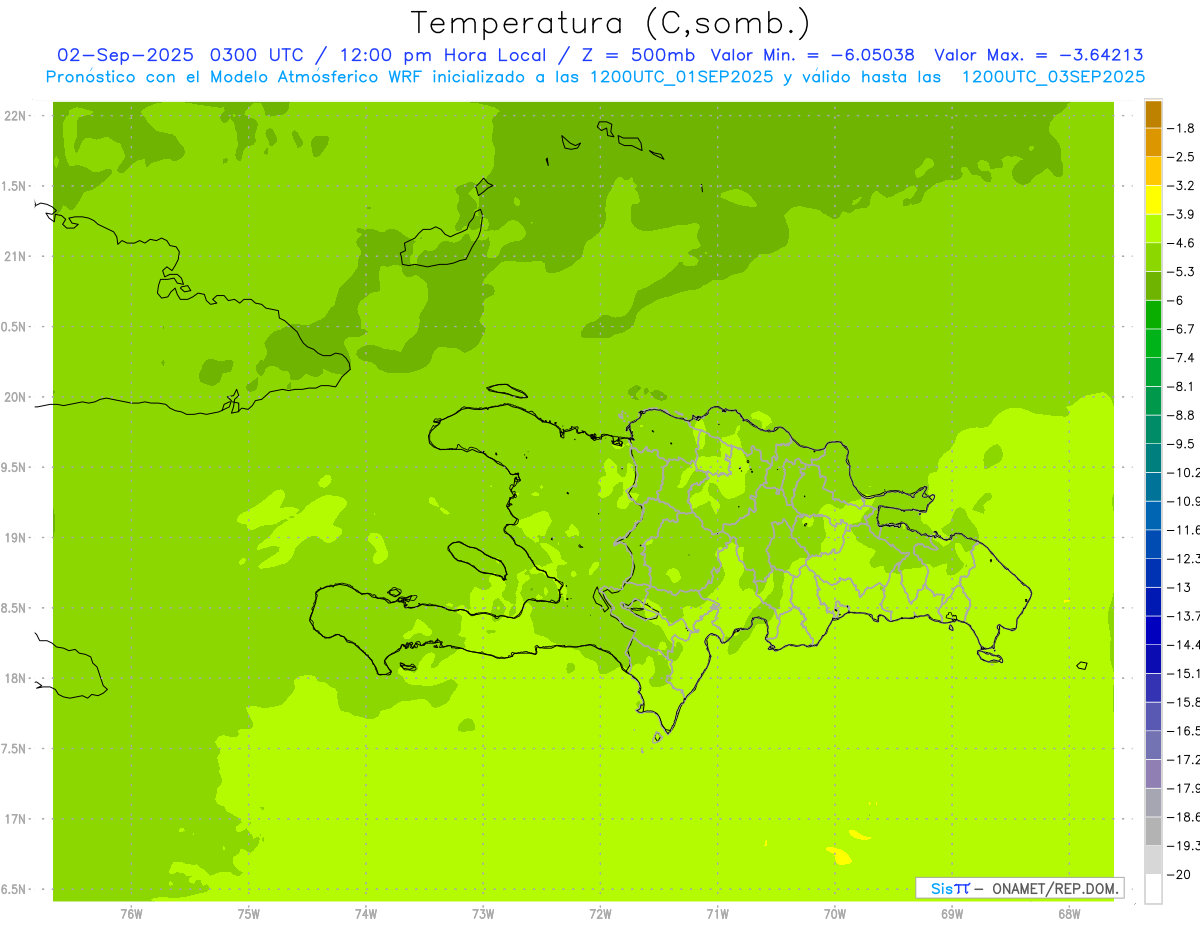The height and width of the screenshot is (927, 1200).
Task: Click the green swatch between -6 and -6.7
Action: (x=1153, y=315)
